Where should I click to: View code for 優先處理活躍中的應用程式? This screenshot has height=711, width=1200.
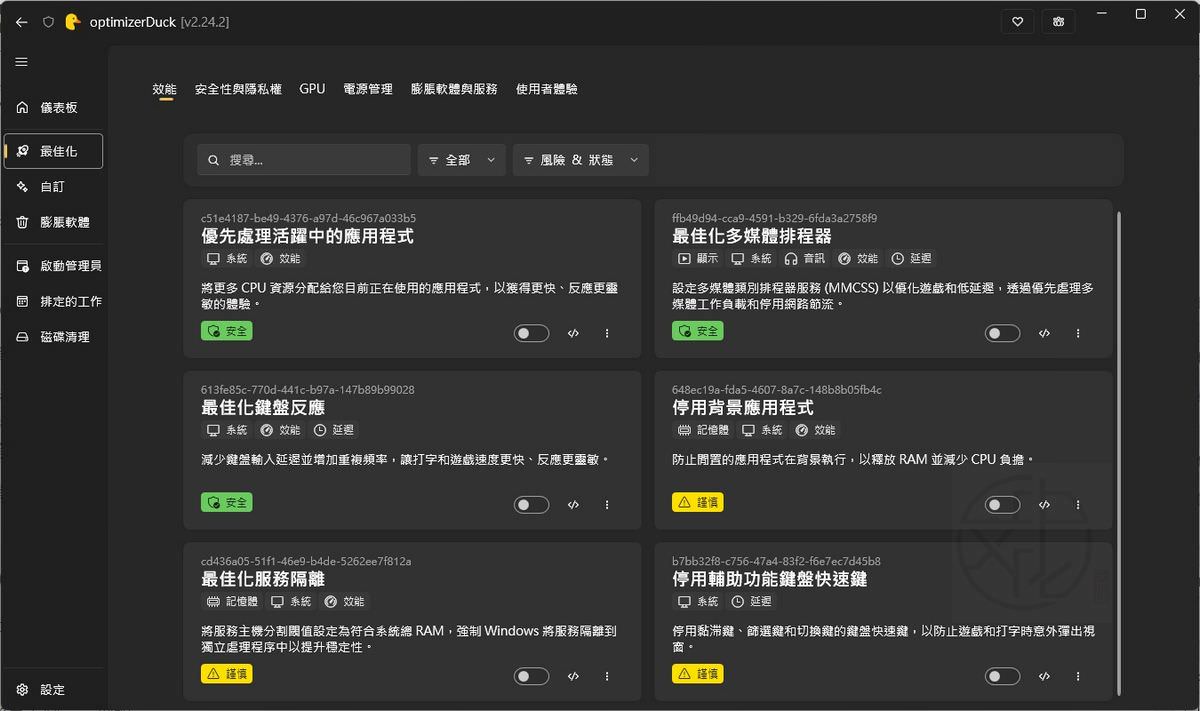click(x=573, y=334)
